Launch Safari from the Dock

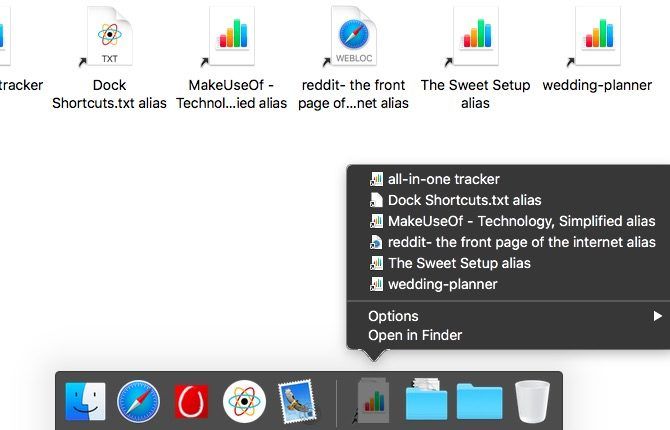tap(138, 401)
